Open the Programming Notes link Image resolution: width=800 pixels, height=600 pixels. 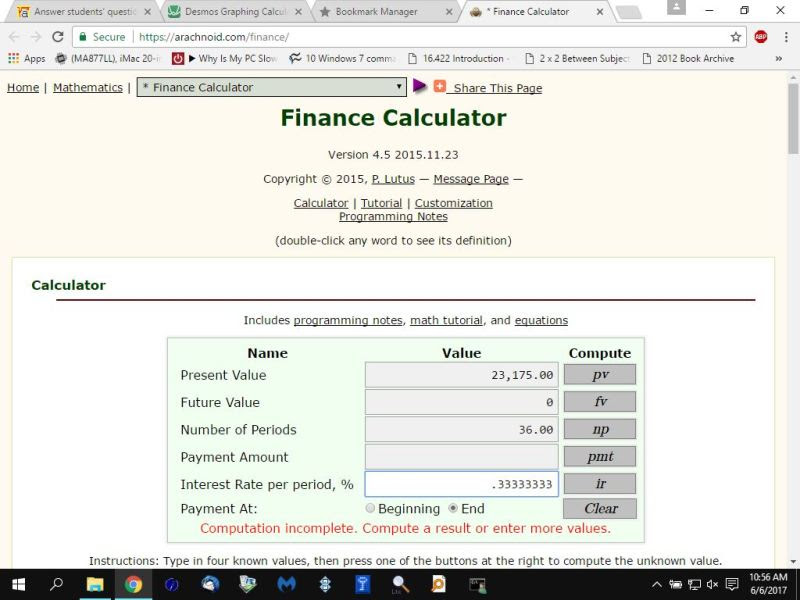[x=393, y=216]
